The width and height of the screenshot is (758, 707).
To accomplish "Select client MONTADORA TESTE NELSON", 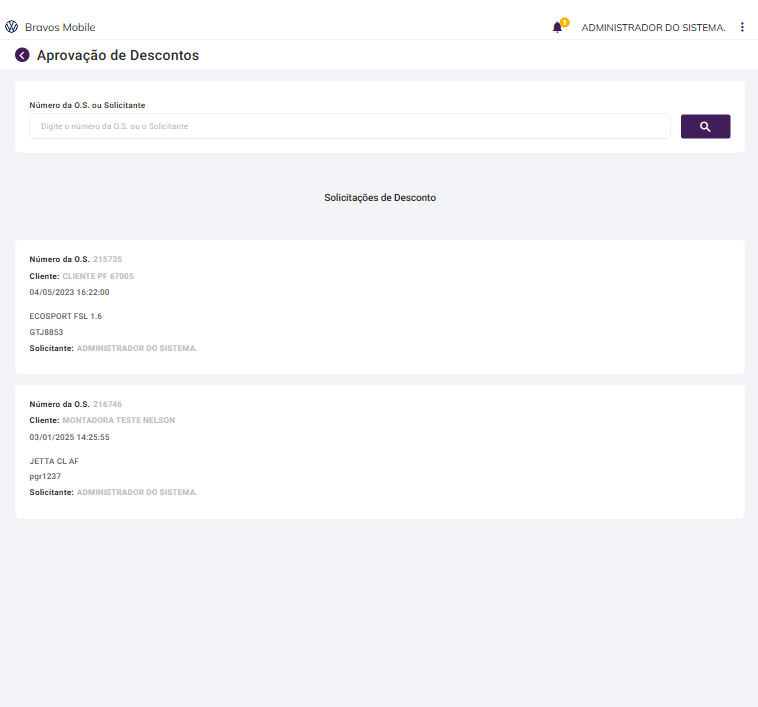I will pos(118,420).
